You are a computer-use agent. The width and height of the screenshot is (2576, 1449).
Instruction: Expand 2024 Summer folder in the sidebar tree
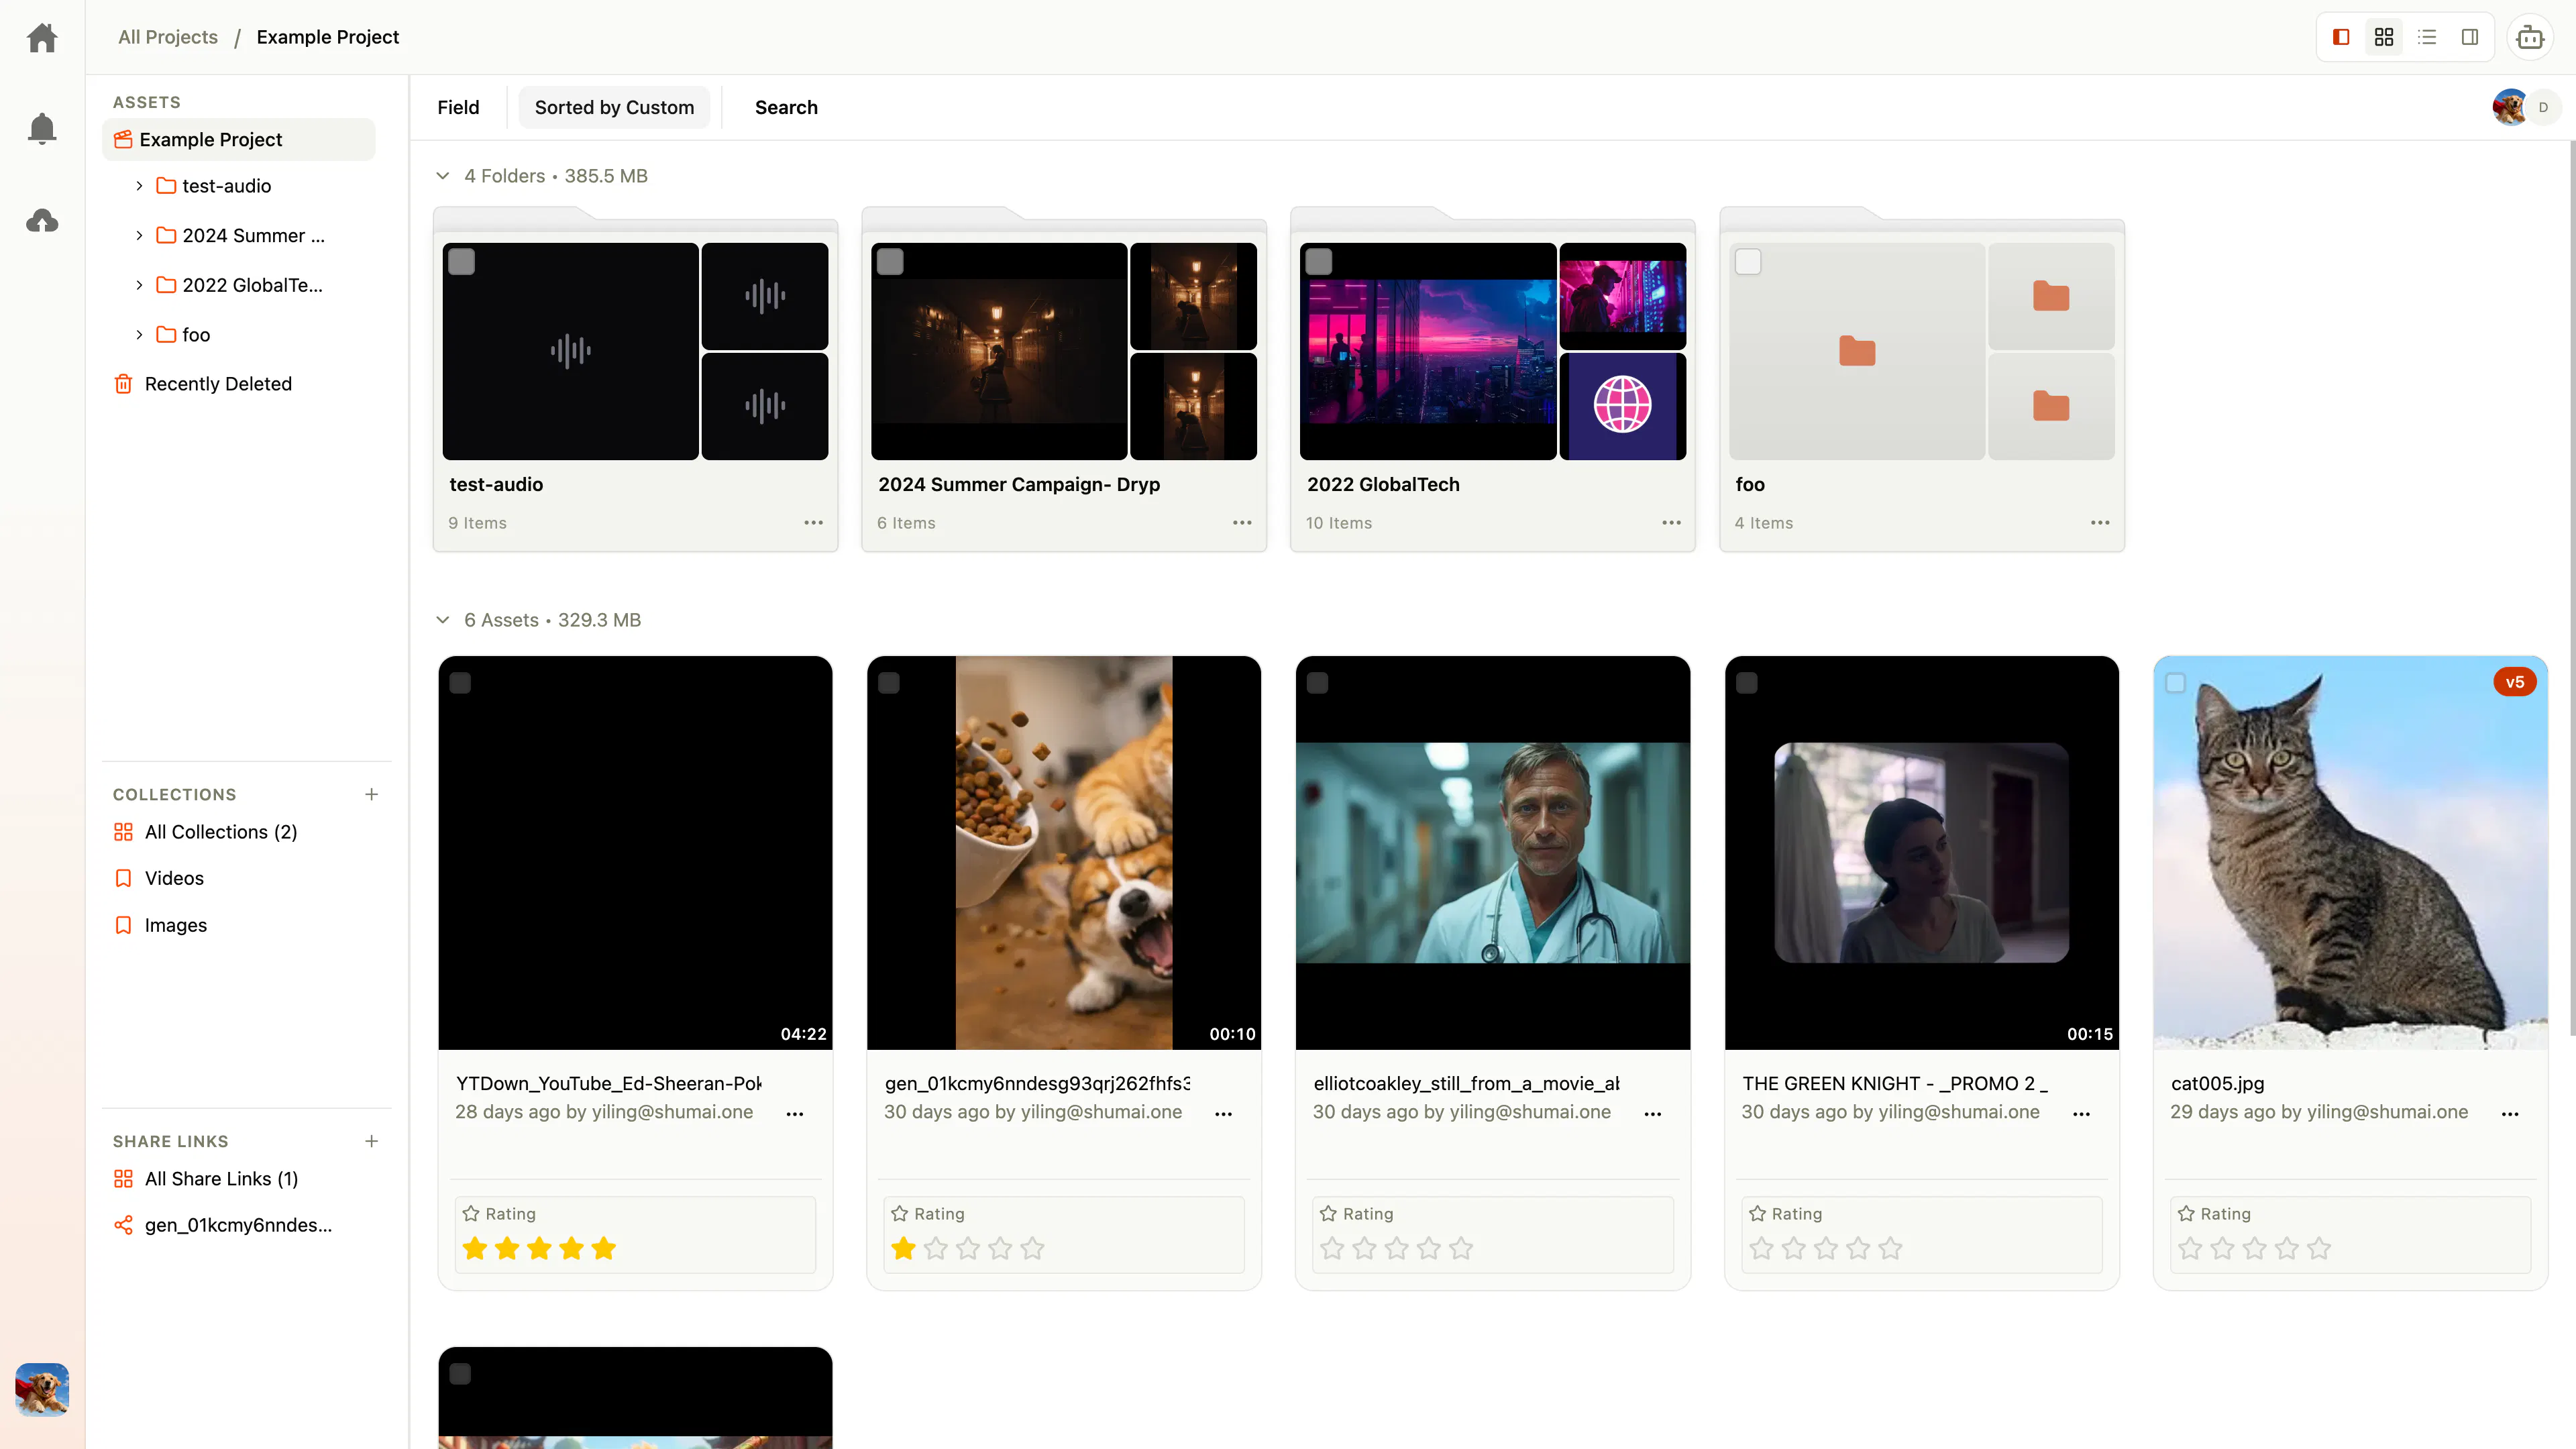pyautogui.click(x=139, y=236)
